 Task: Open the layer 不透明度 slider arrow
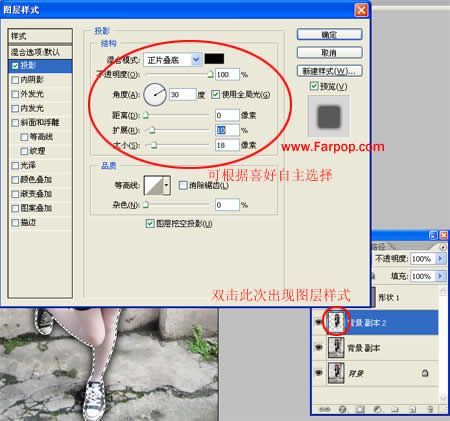point(440,259)
